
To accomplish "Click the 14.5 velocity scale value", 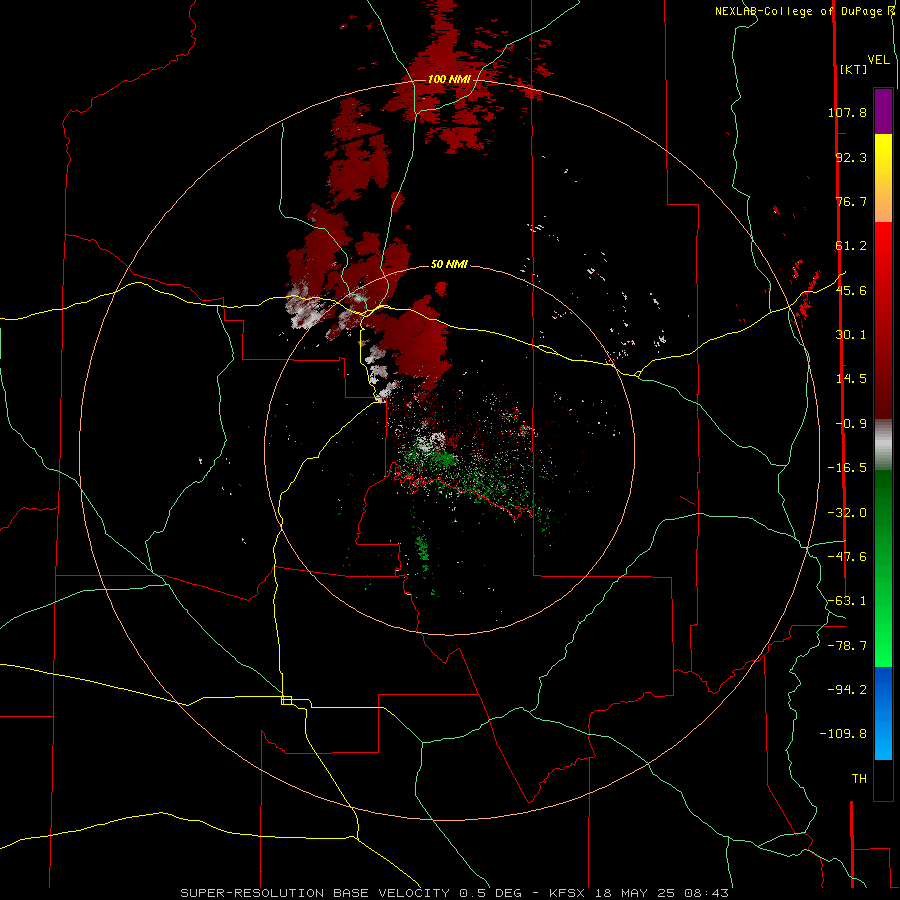I will point(851,379).
